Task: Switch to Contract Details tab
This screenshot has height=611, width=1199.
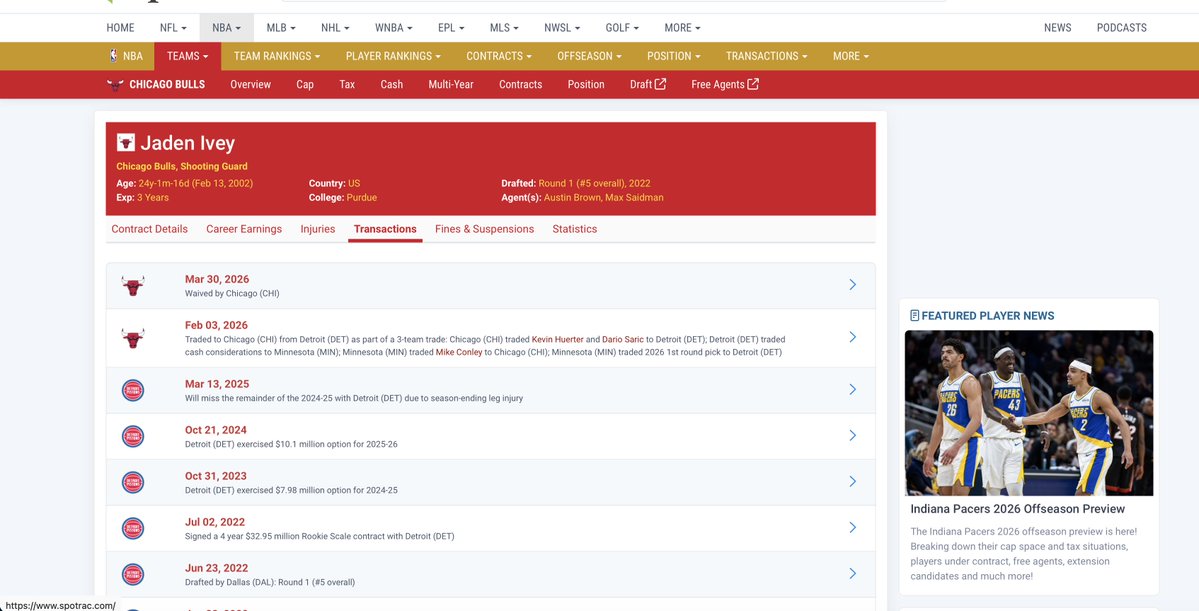Action: coord(149,229)
